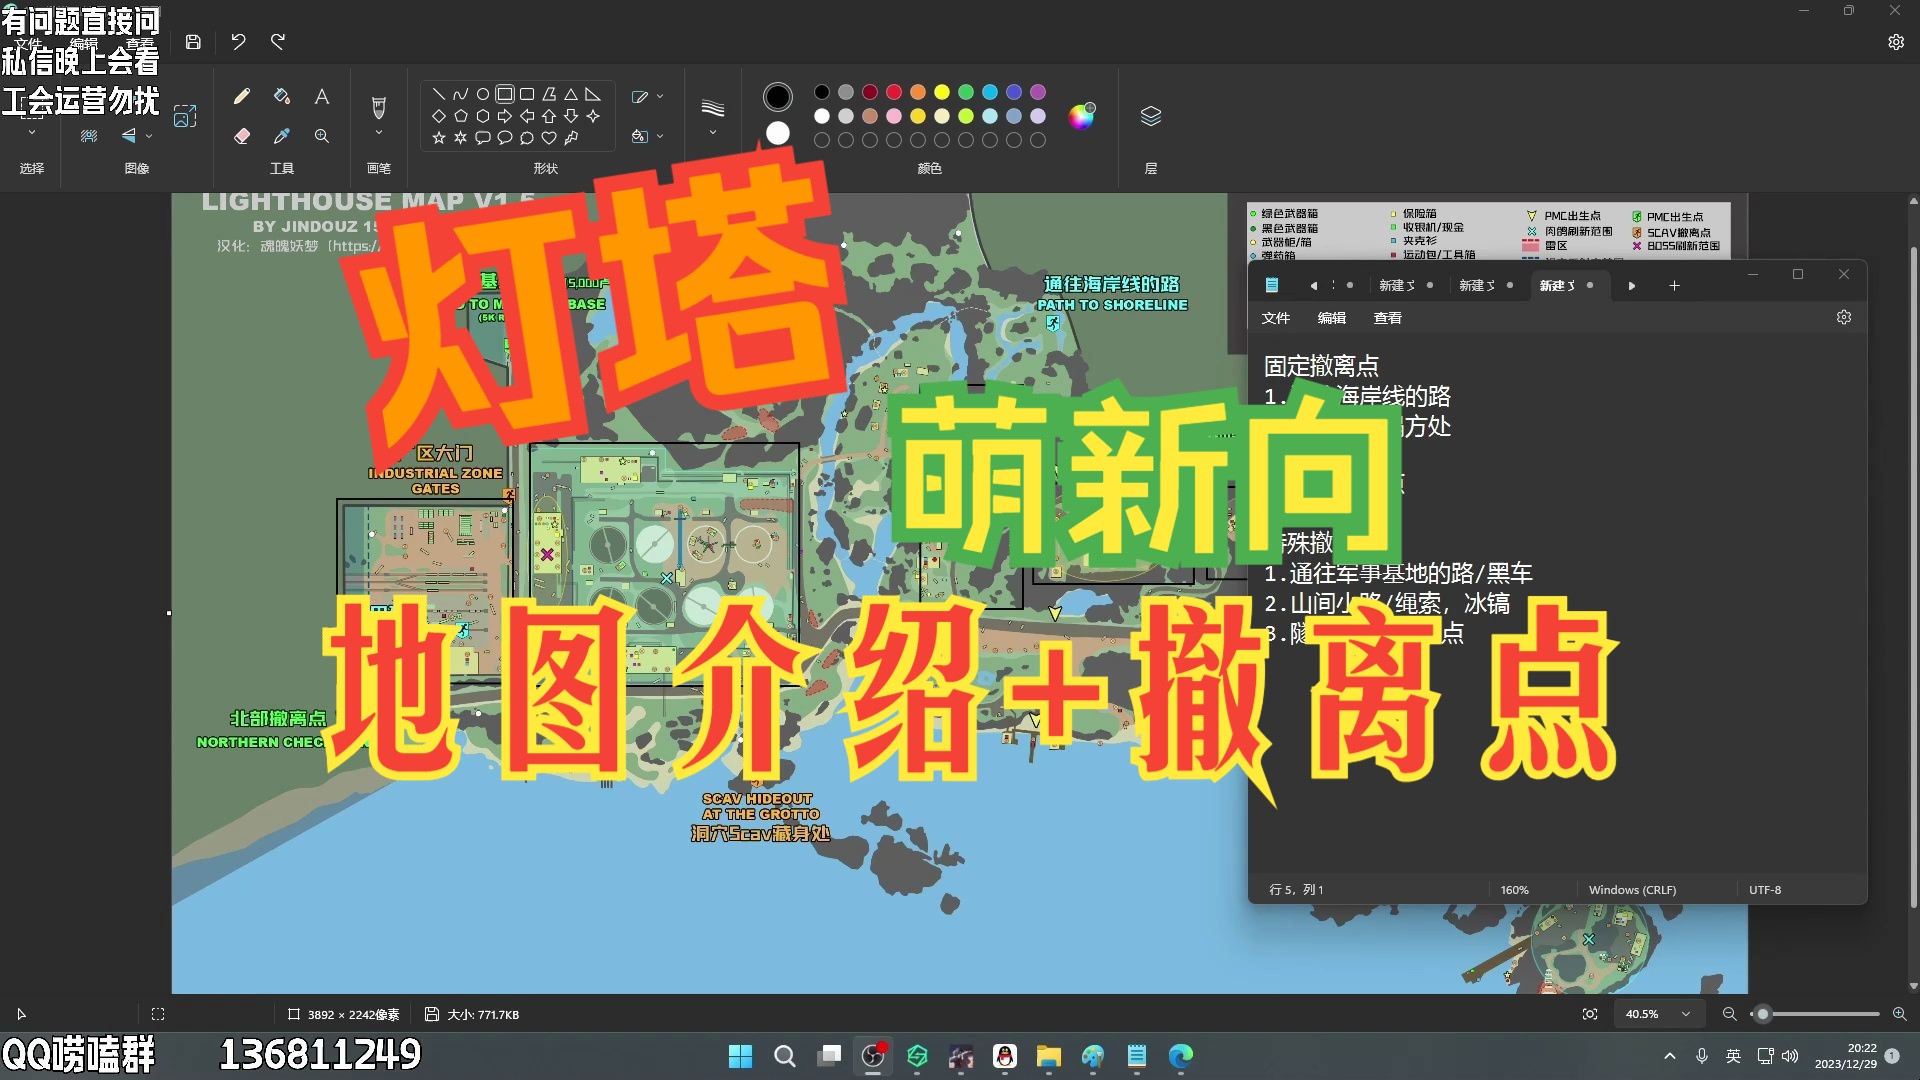Choose the Oval shape
Screen dimensions: 1920x1080
(x=482, y=94)
